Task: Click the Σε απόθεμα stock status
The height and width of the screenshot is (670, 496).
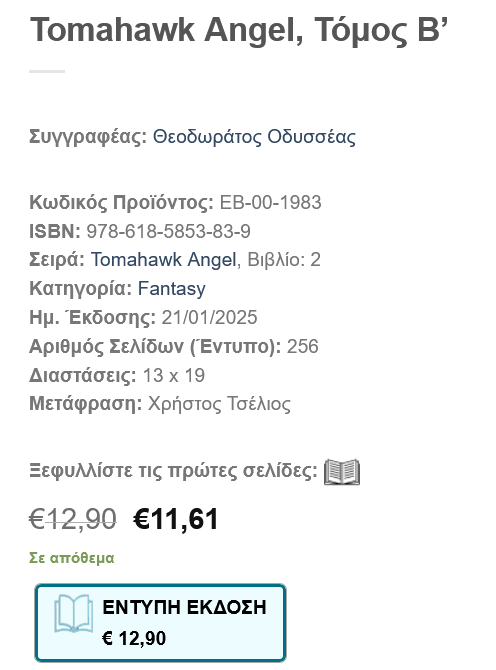Action: [72, 558]
